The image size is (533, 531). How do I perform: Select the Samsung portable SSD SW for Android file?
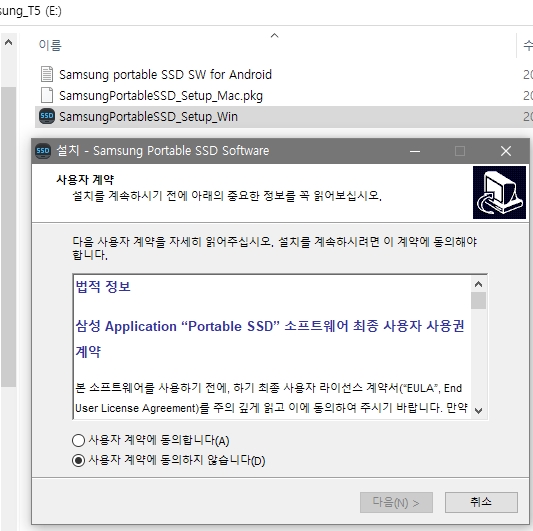pos(165,74)
